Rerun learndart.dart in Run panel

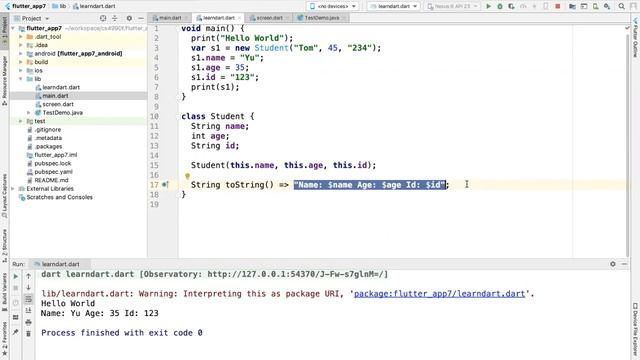[16, 276]
